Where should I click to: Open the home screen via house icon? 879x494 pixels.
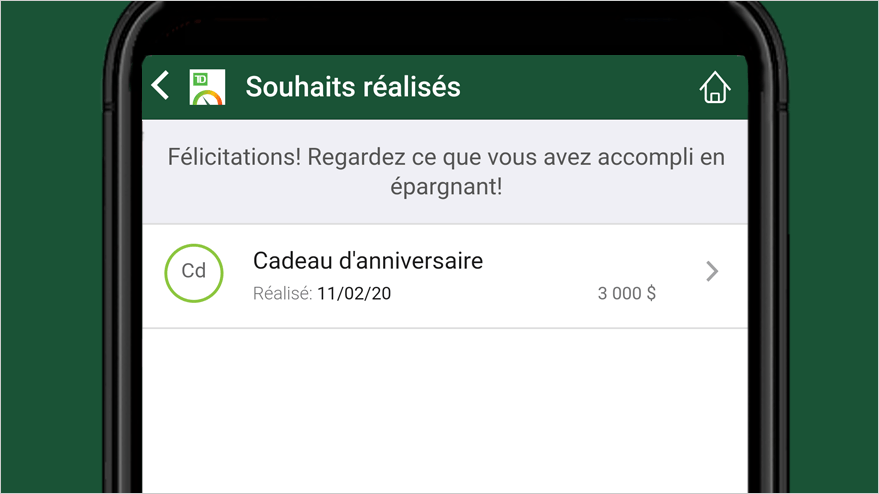point(715,87)
